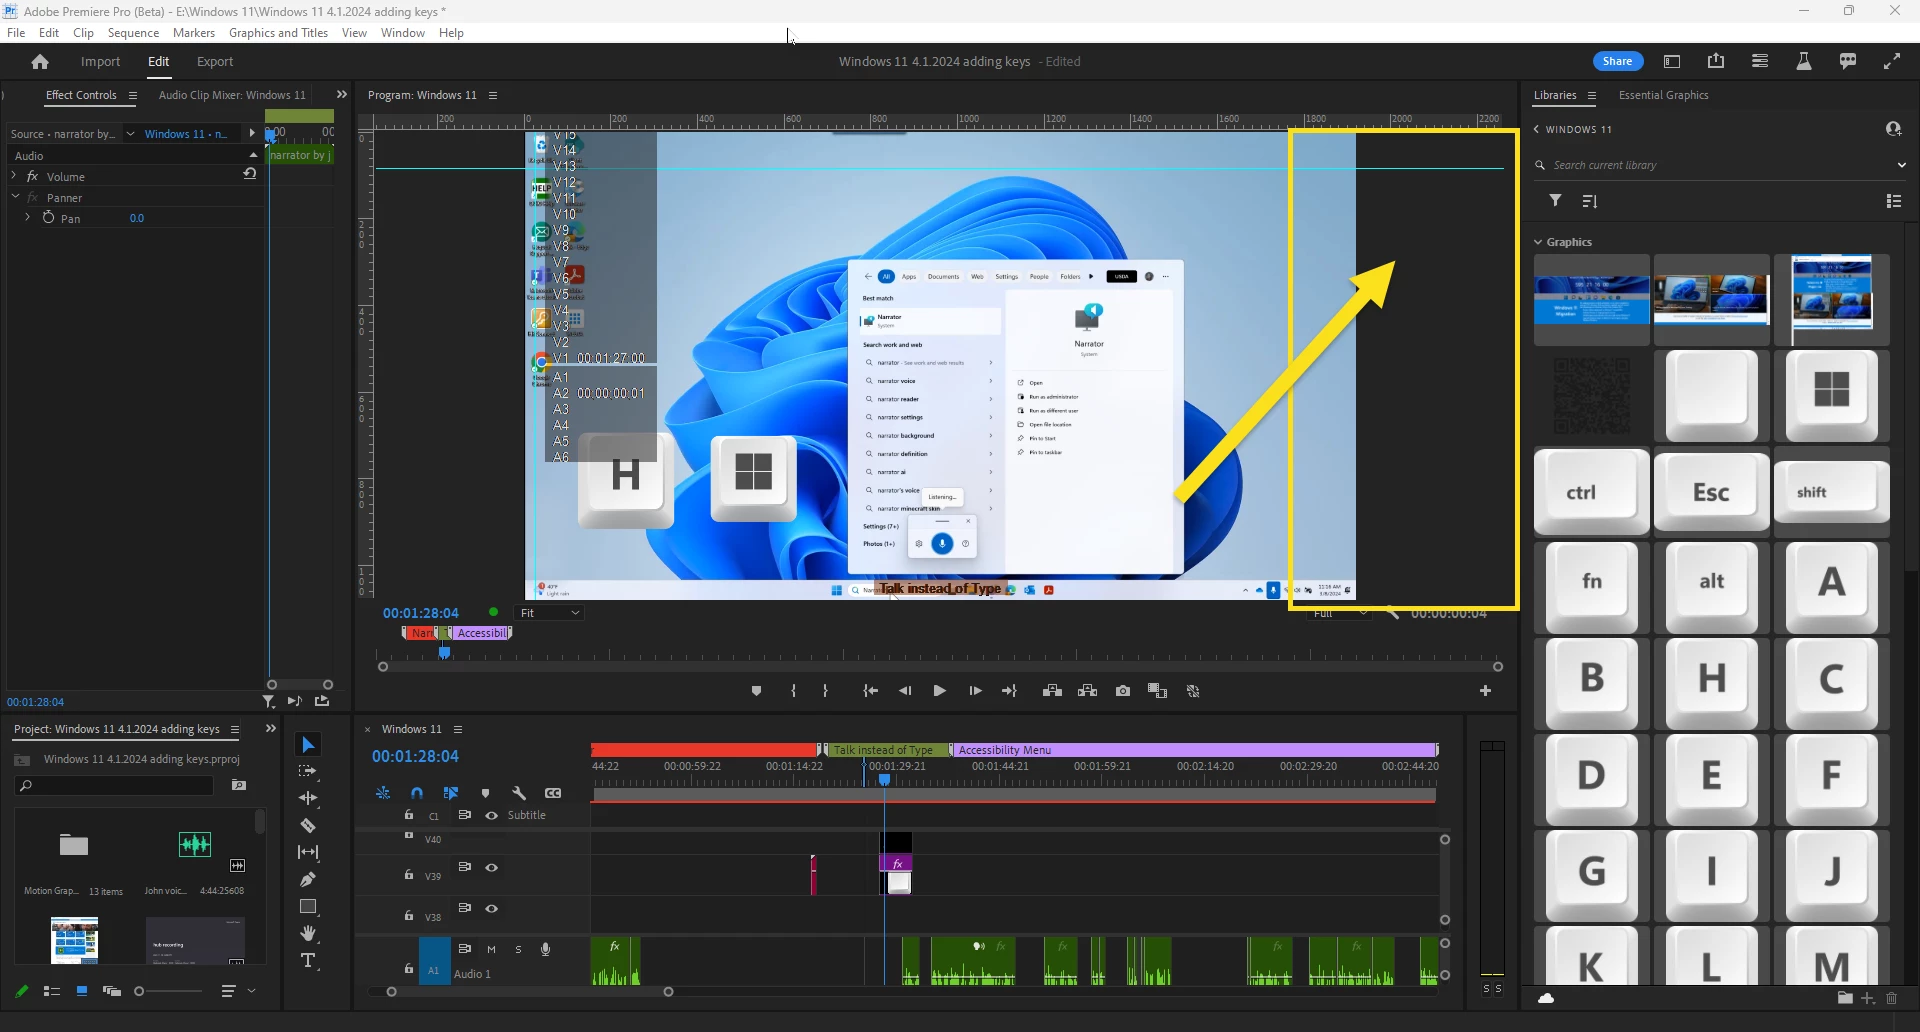Select the Pen tool

tap(308, 879)
